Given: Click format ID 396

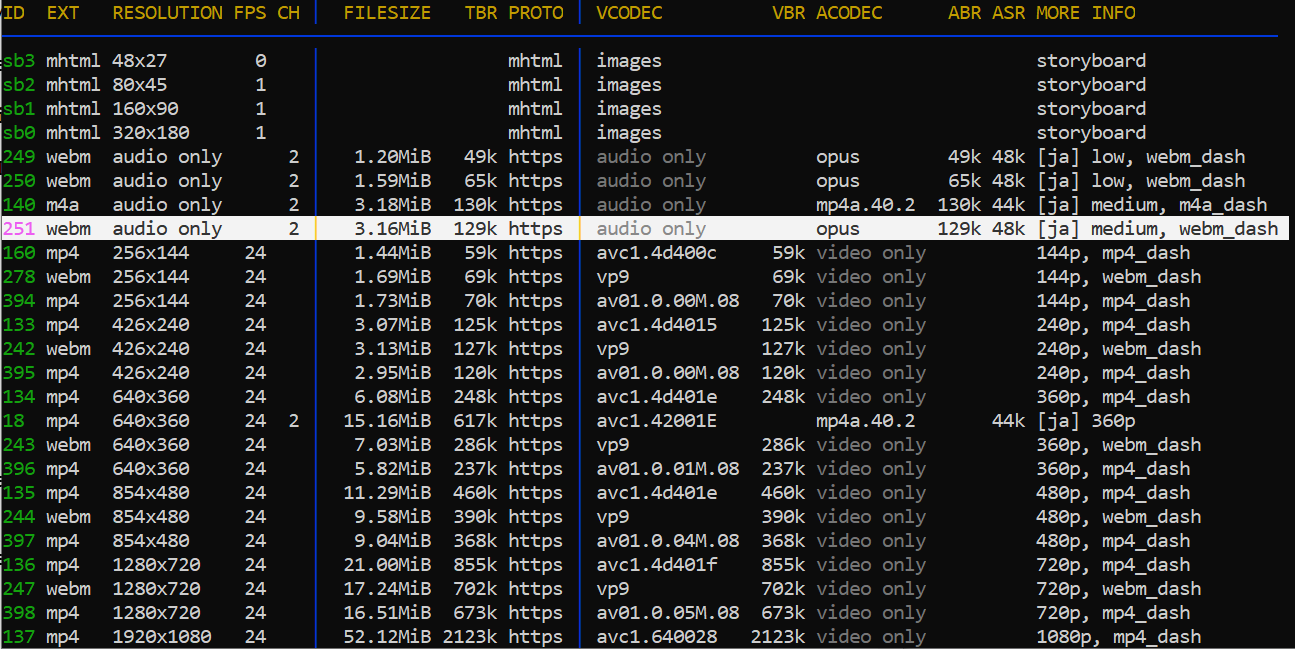Looking at the screenshot, I should click(19, 469).
